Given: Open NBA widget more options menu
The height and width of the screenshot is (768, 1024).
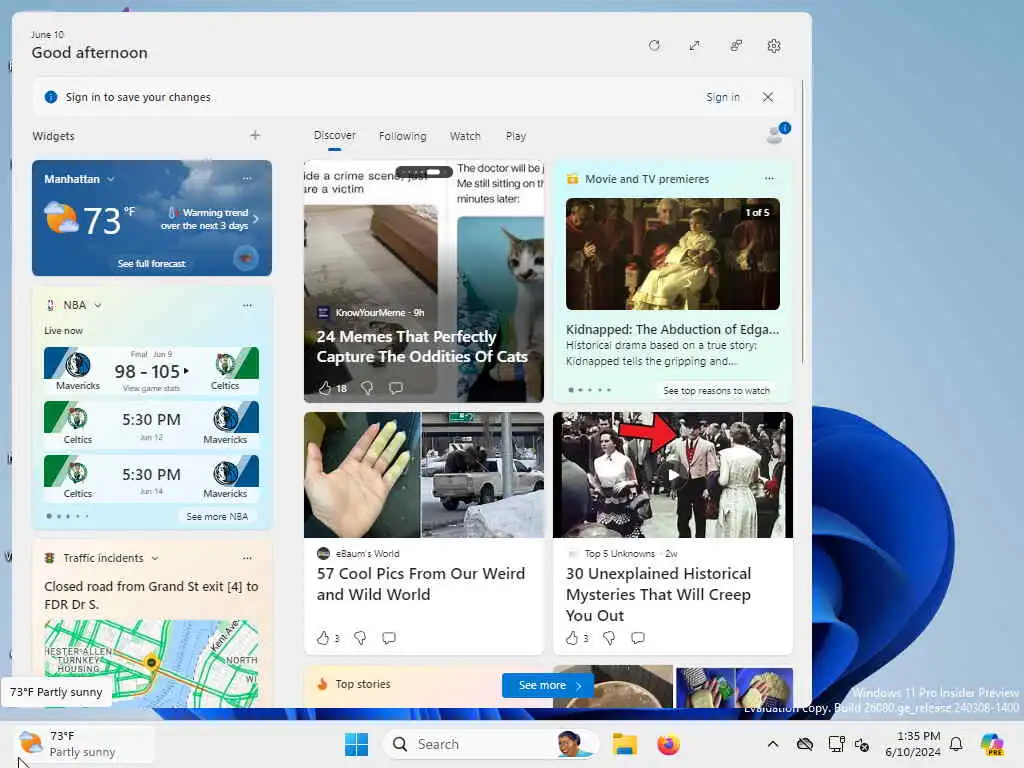Looking at the screenshot, I should tap(247, 305).
